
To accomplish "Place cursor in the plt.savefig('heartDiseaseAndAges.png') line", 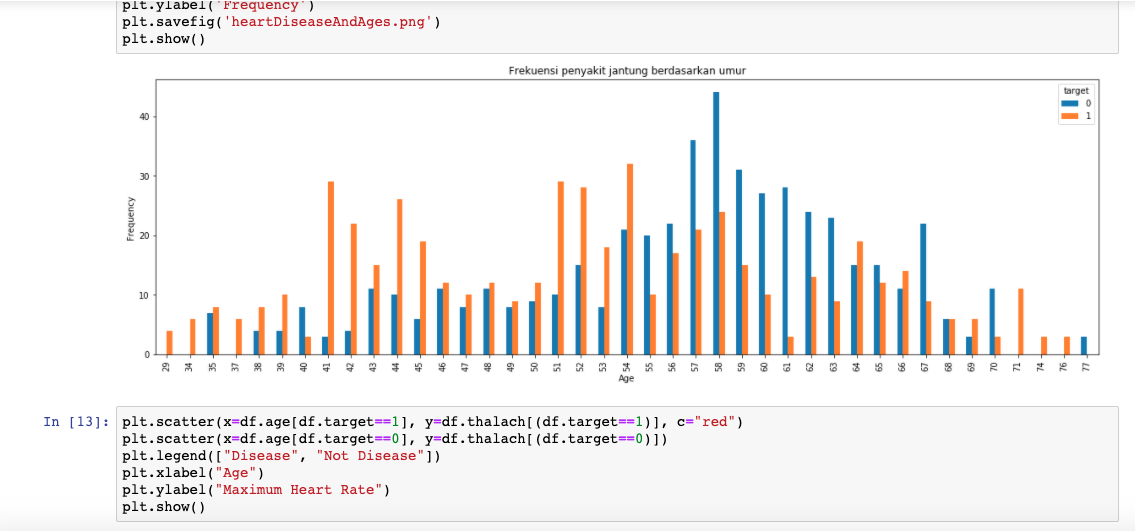I will coord(282,22).
